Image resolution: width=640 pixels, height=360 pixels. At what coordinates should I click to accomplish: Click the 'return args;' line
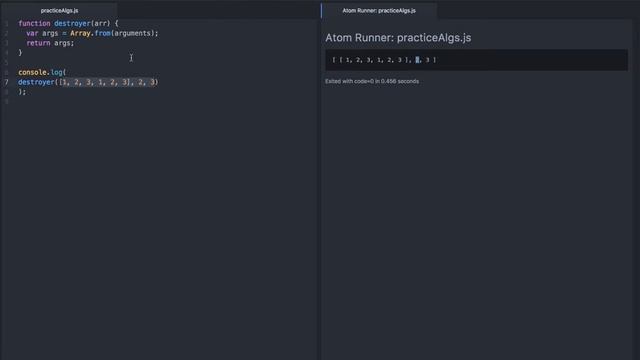[x=50, y=43]
